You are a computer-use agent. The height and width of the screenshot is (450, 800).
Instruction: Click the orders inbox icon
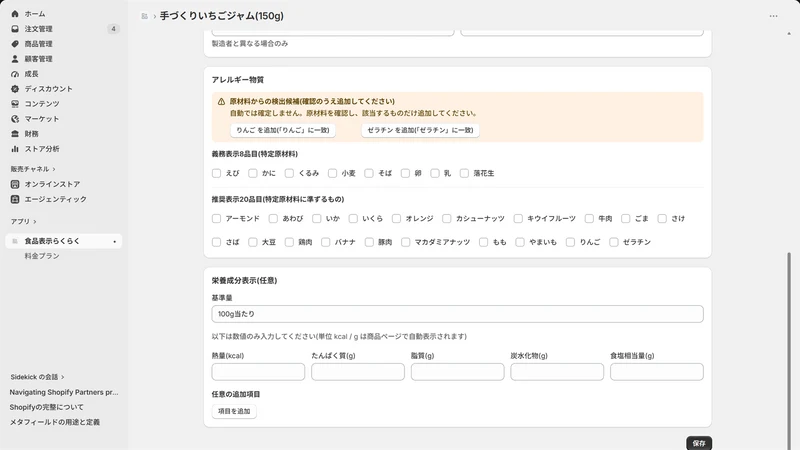point(15,29)
